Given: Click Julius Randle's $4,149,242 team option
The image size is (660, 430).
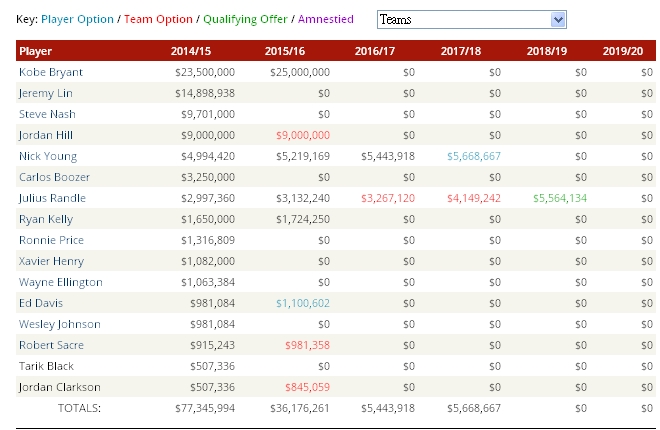Looking at the screenshot, I should coord(474,198).
